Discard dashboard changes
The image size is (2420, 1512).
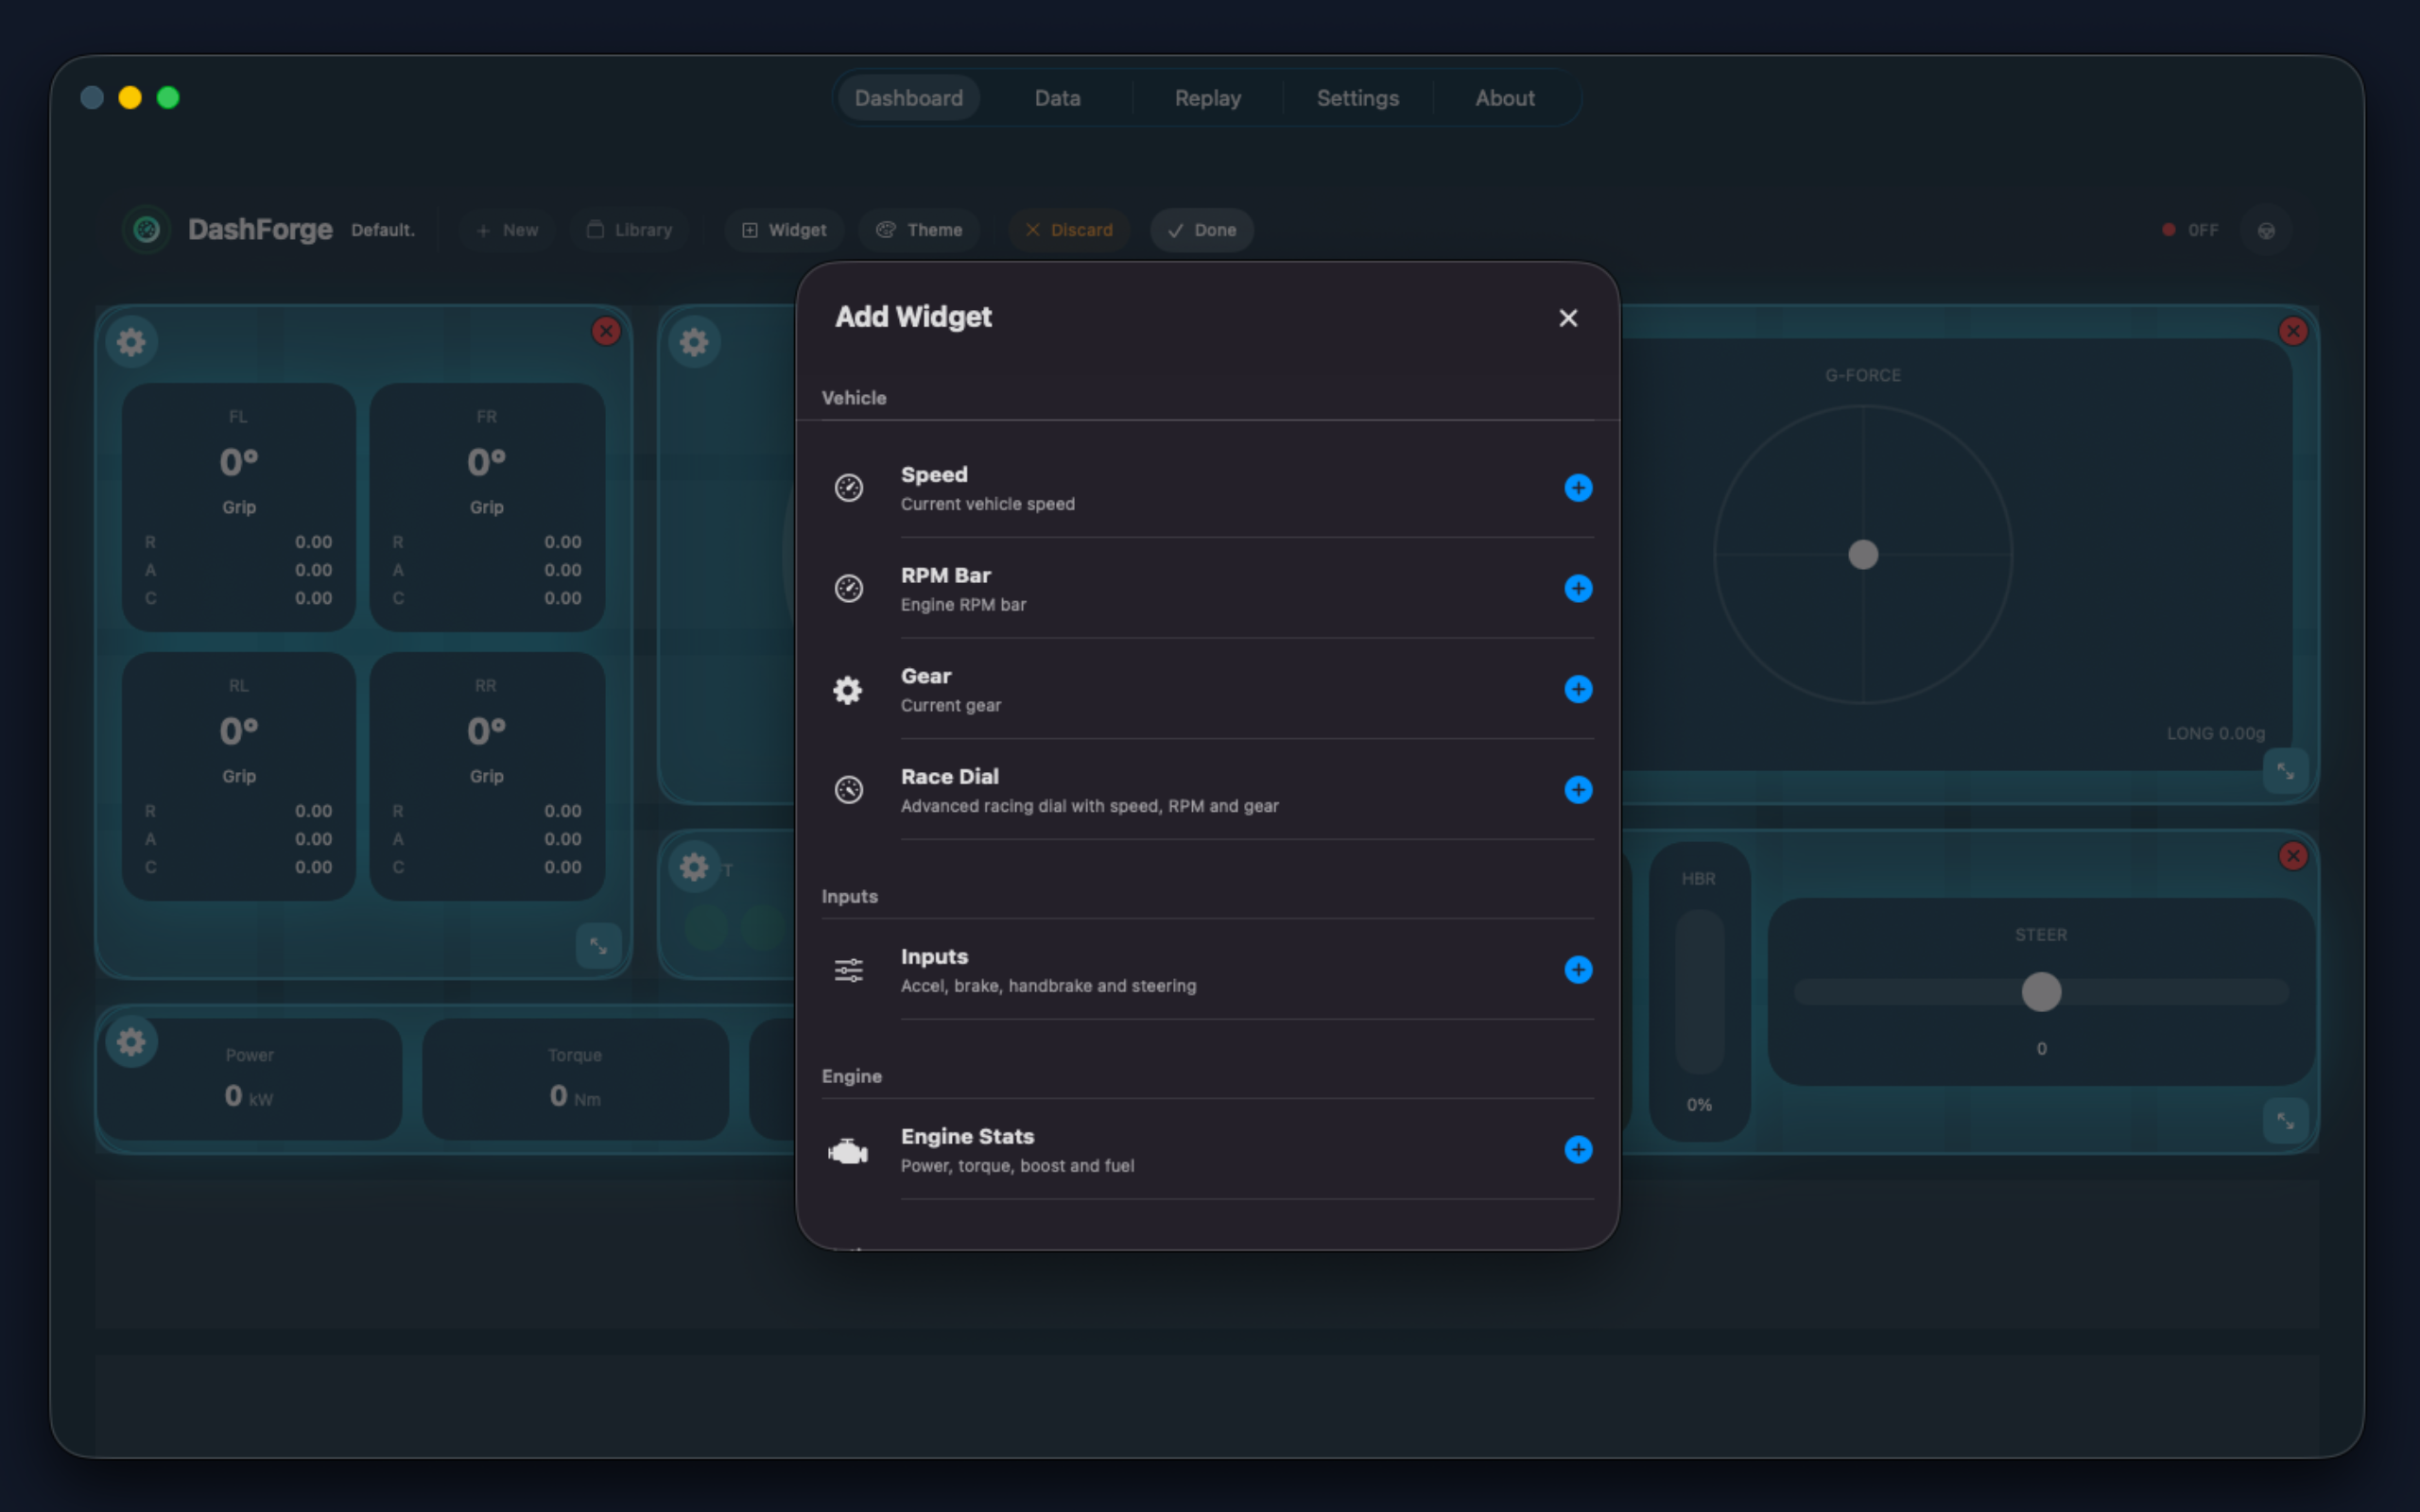[x=1068, y=230]
